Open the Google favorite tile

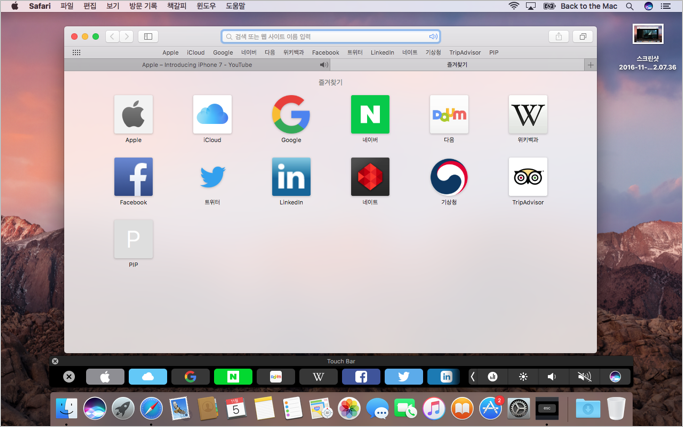point(291,115)
